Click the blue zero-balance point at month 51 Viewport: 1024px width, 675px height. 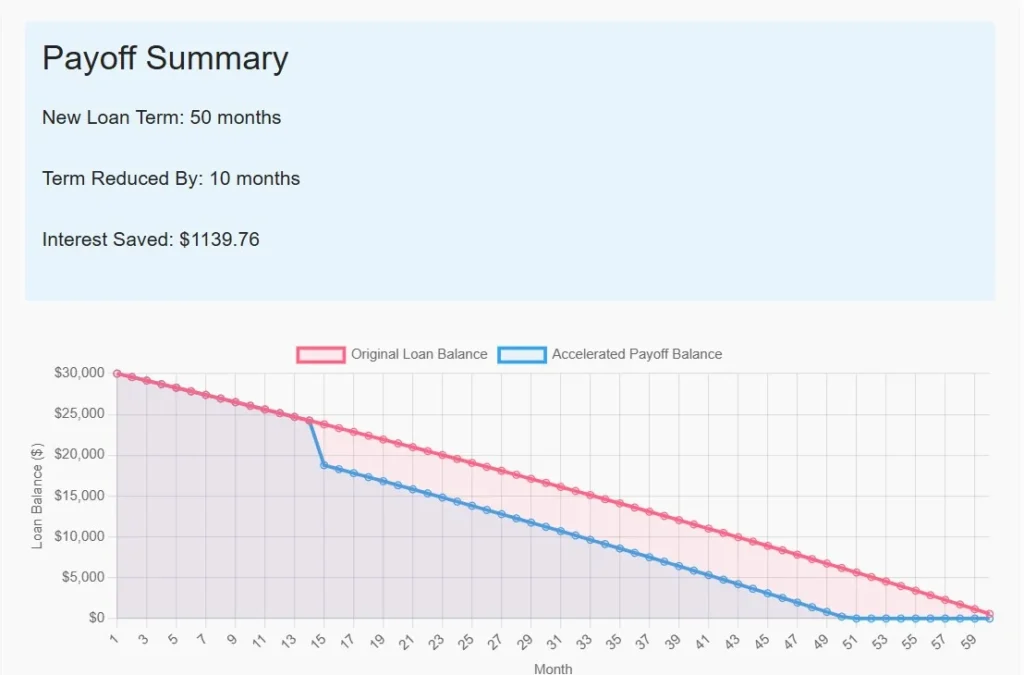click(x=856, y=618)
